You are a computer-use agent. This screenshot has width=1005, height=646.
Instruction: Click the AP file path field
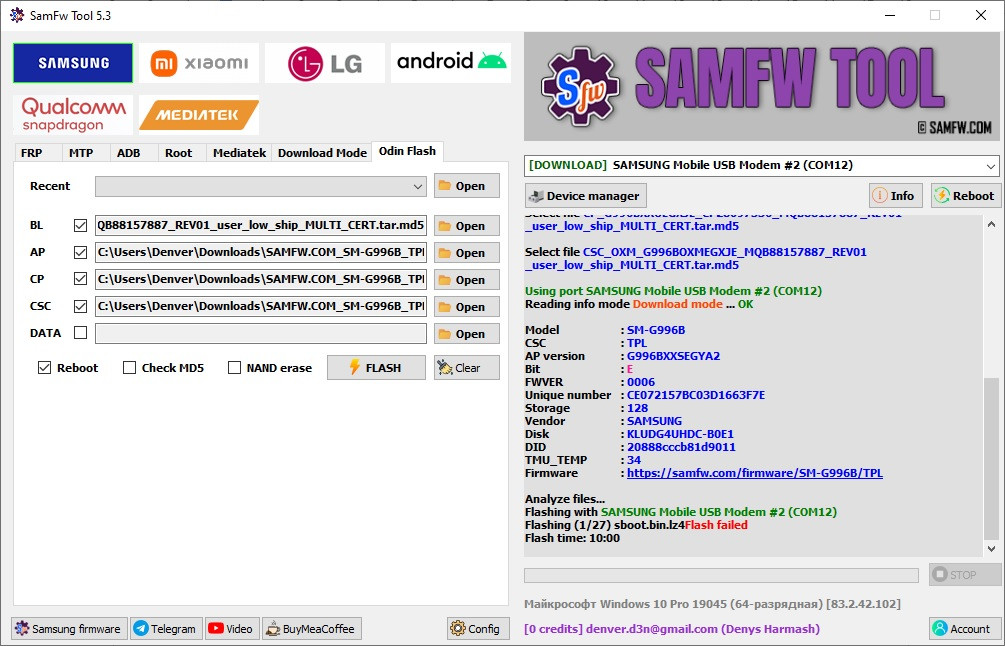click(x=260, y=253)
